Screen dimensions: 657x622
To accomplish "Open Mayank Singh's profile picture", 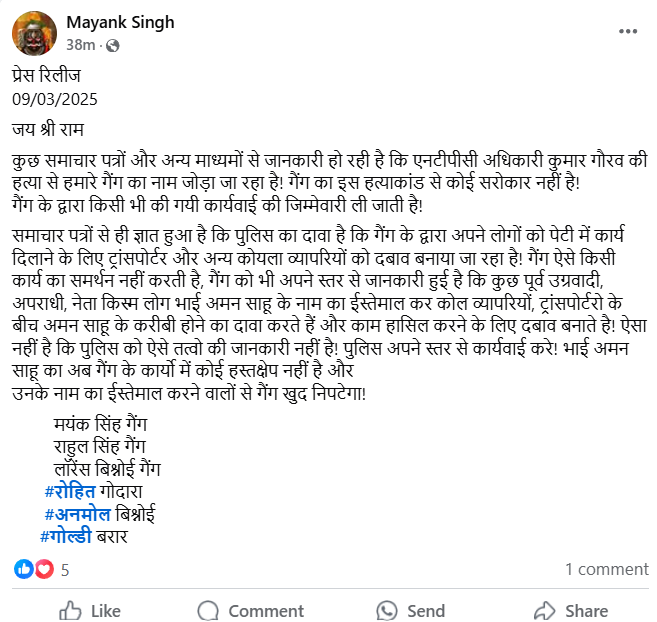I will 34,33.
